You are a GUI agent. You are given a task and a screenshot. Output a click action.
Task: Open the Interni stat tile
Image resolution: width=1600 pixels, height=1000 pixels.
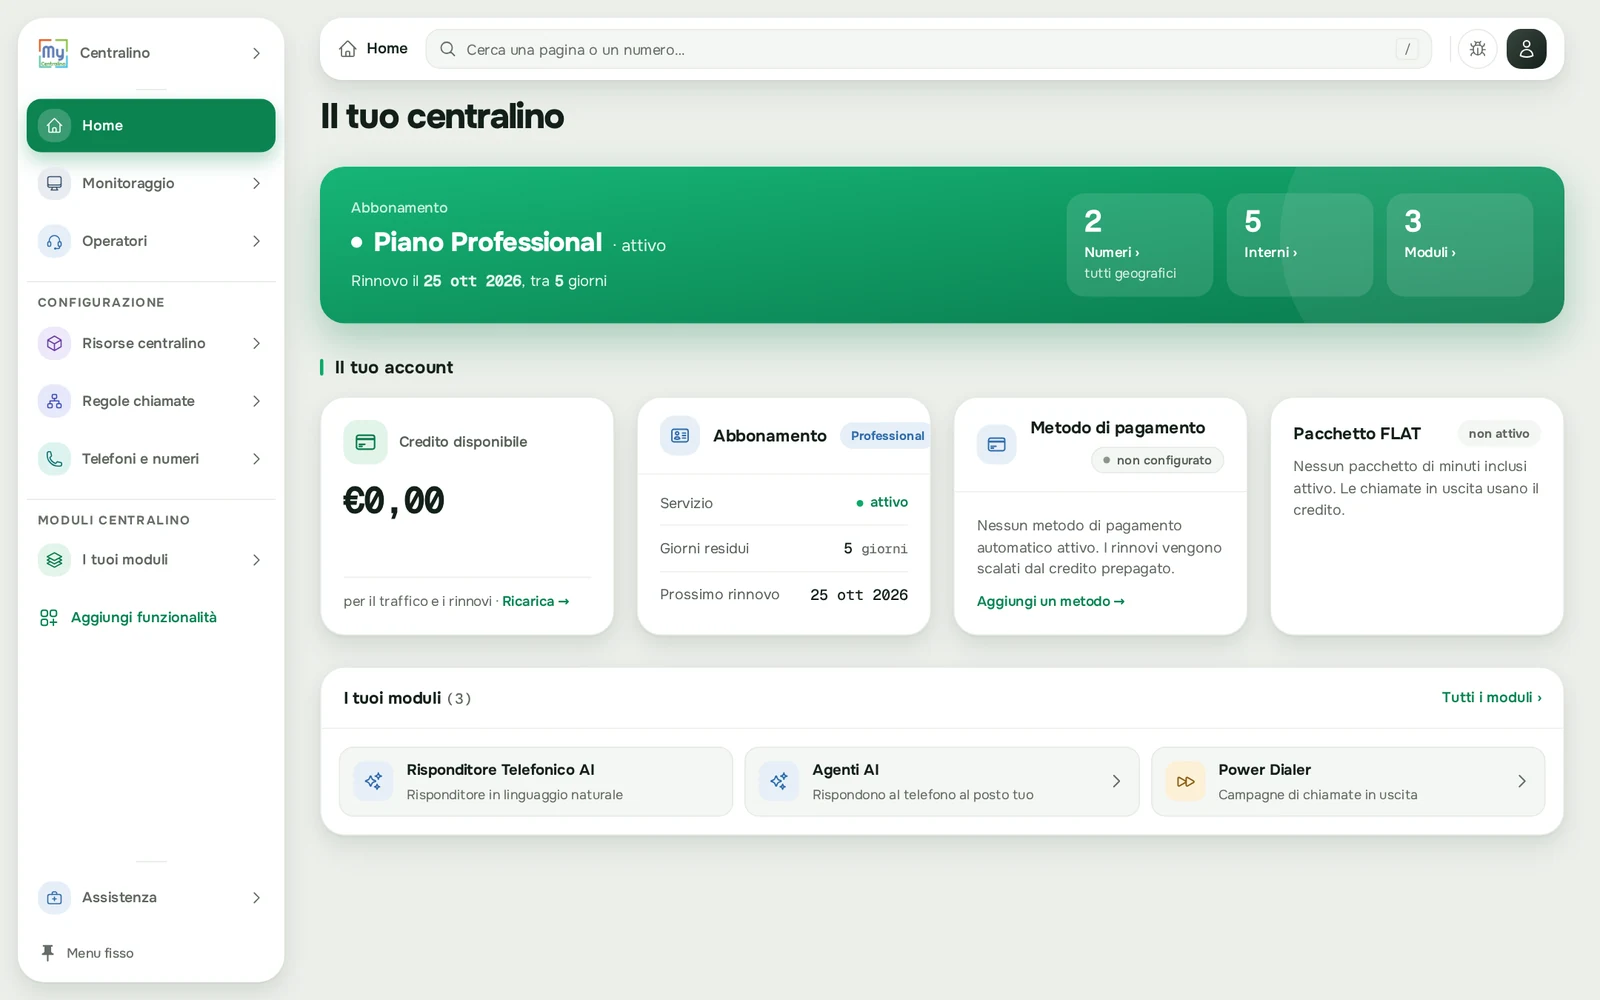1300,245
